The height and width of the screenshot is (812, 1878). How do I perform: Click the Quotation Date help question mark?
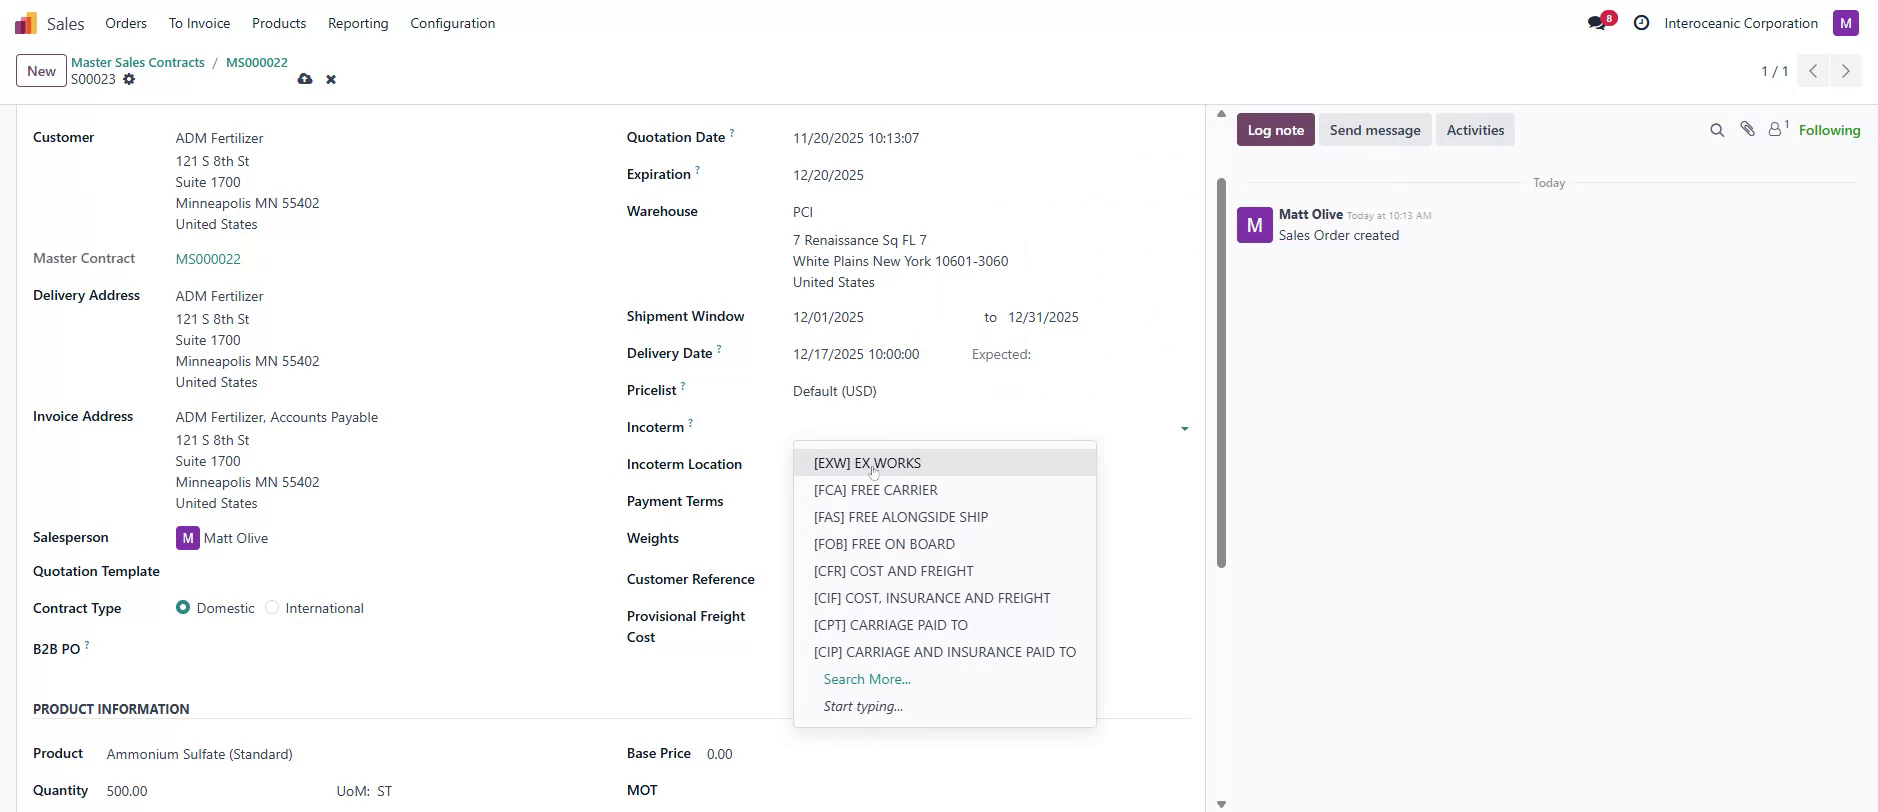732,132
